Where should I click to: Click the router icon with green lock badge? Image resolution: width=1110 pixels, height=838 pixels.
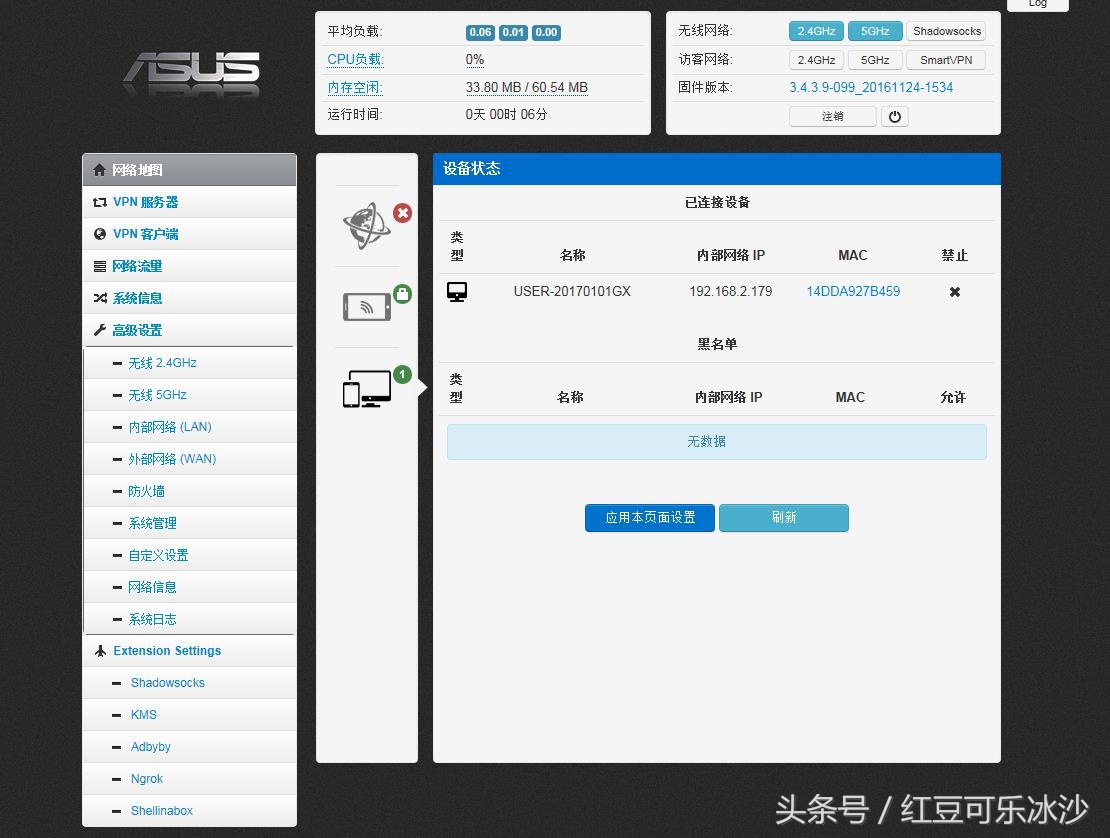(x=367, y=306)
